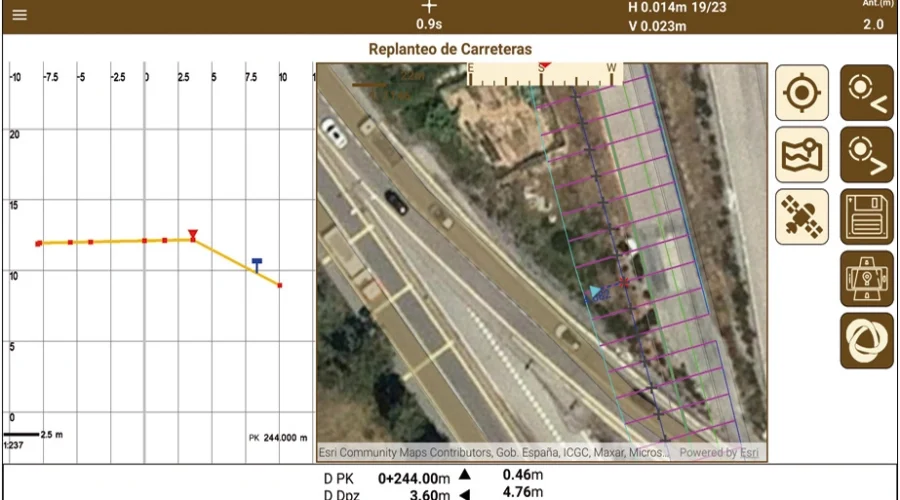The height and width of the screenshot is (500, 900).
Task: Tap the crosshair measure icon above 0.9s
Action: pyautogui.click(x=429, y=7)
